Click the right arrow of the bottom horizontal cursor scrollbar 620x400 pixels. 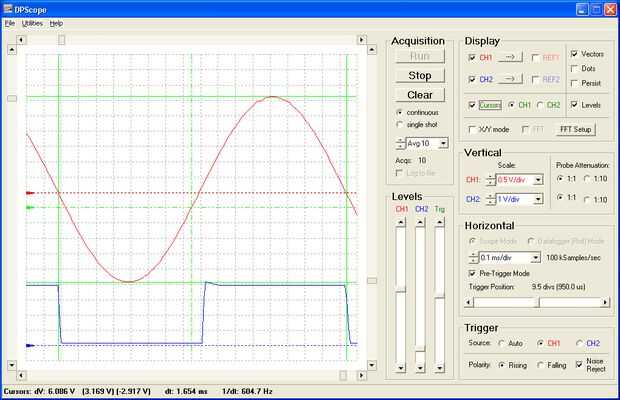click(x=361, y=375)
